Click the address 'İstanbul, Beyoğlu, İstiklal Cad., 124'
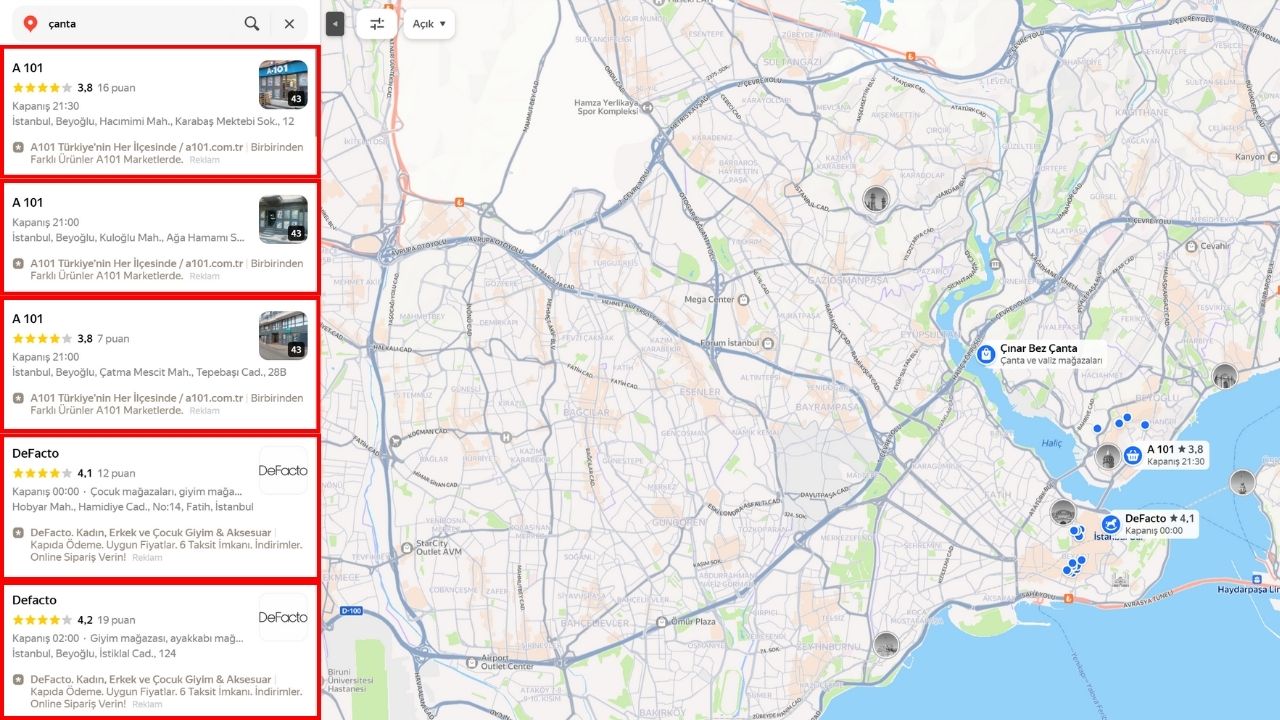The image size is (1280, 720). 94,654
